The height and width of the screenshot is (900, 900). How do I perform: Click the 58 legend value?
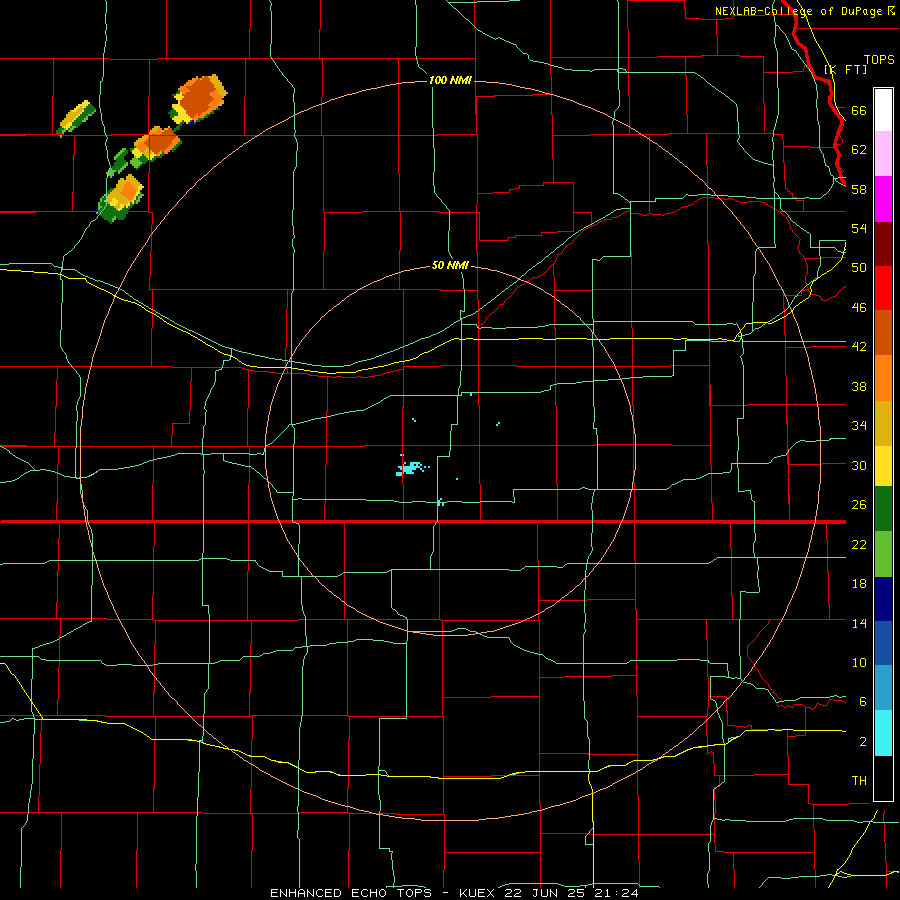pos(859,189)
